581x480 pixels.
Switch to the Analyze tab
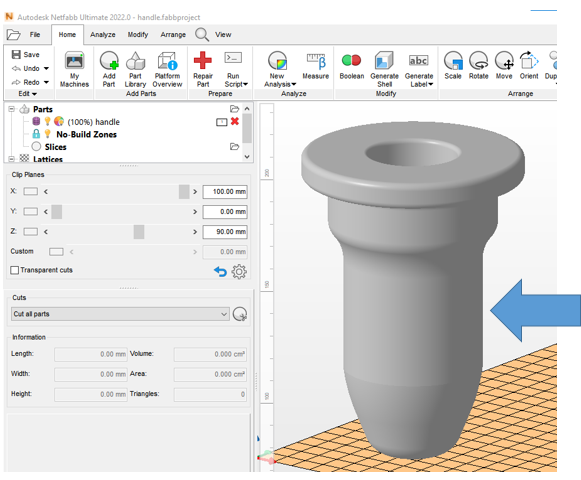[x=103, y=34]
